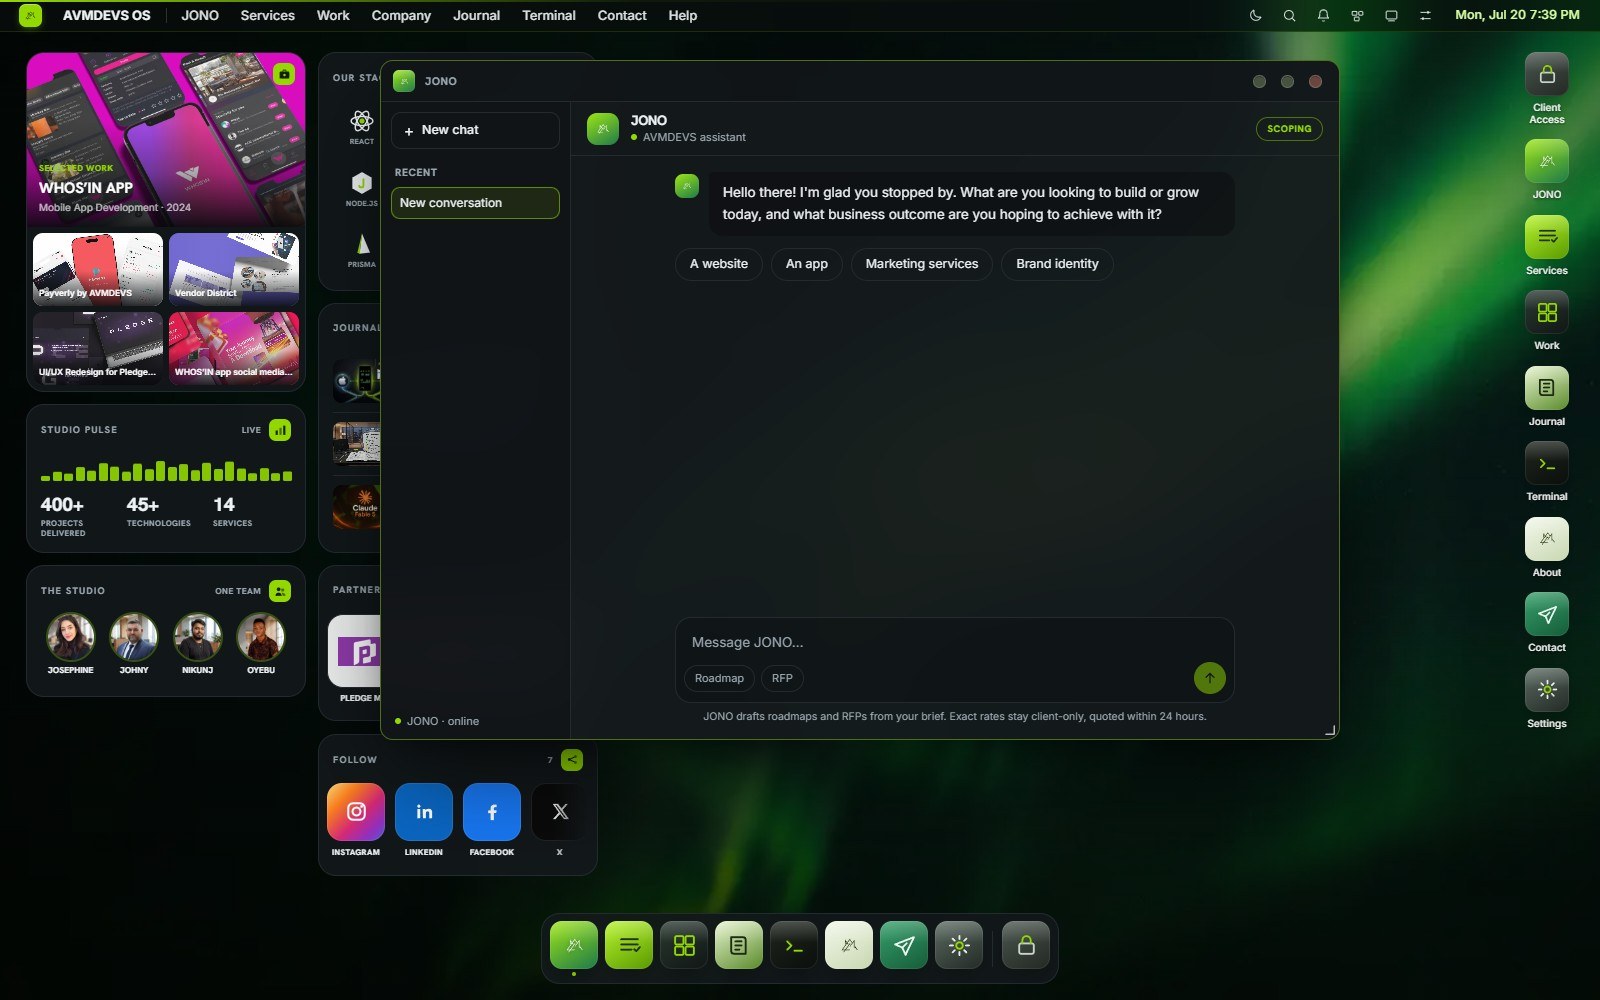Click the RFP chip below the message box

[782, 678]
